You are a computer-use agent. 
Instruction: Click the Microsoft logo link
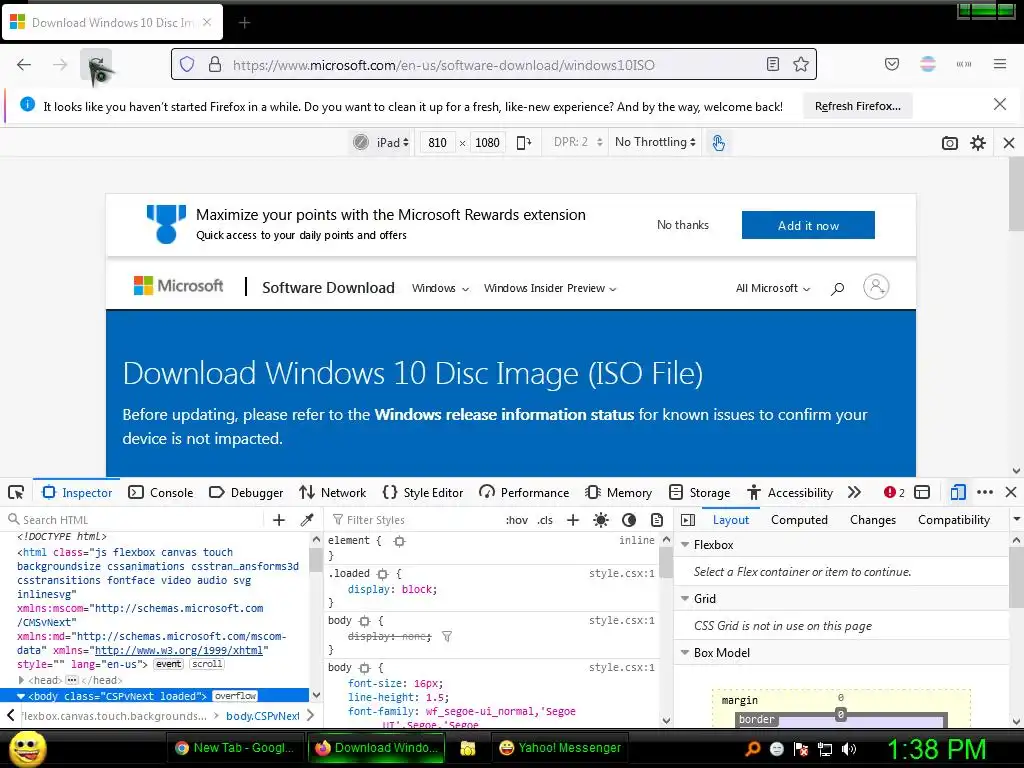[x=178, y=286]
